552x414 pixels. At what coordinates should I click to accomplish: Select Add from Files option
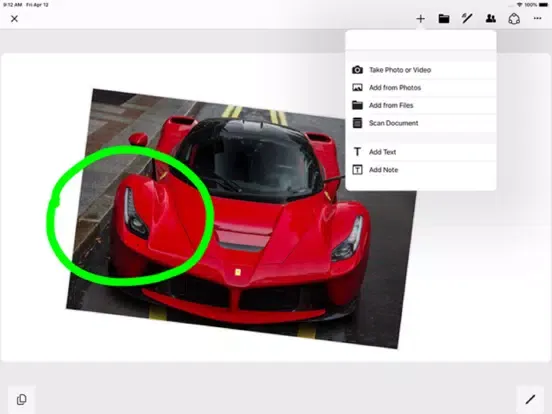coord(421,105)
